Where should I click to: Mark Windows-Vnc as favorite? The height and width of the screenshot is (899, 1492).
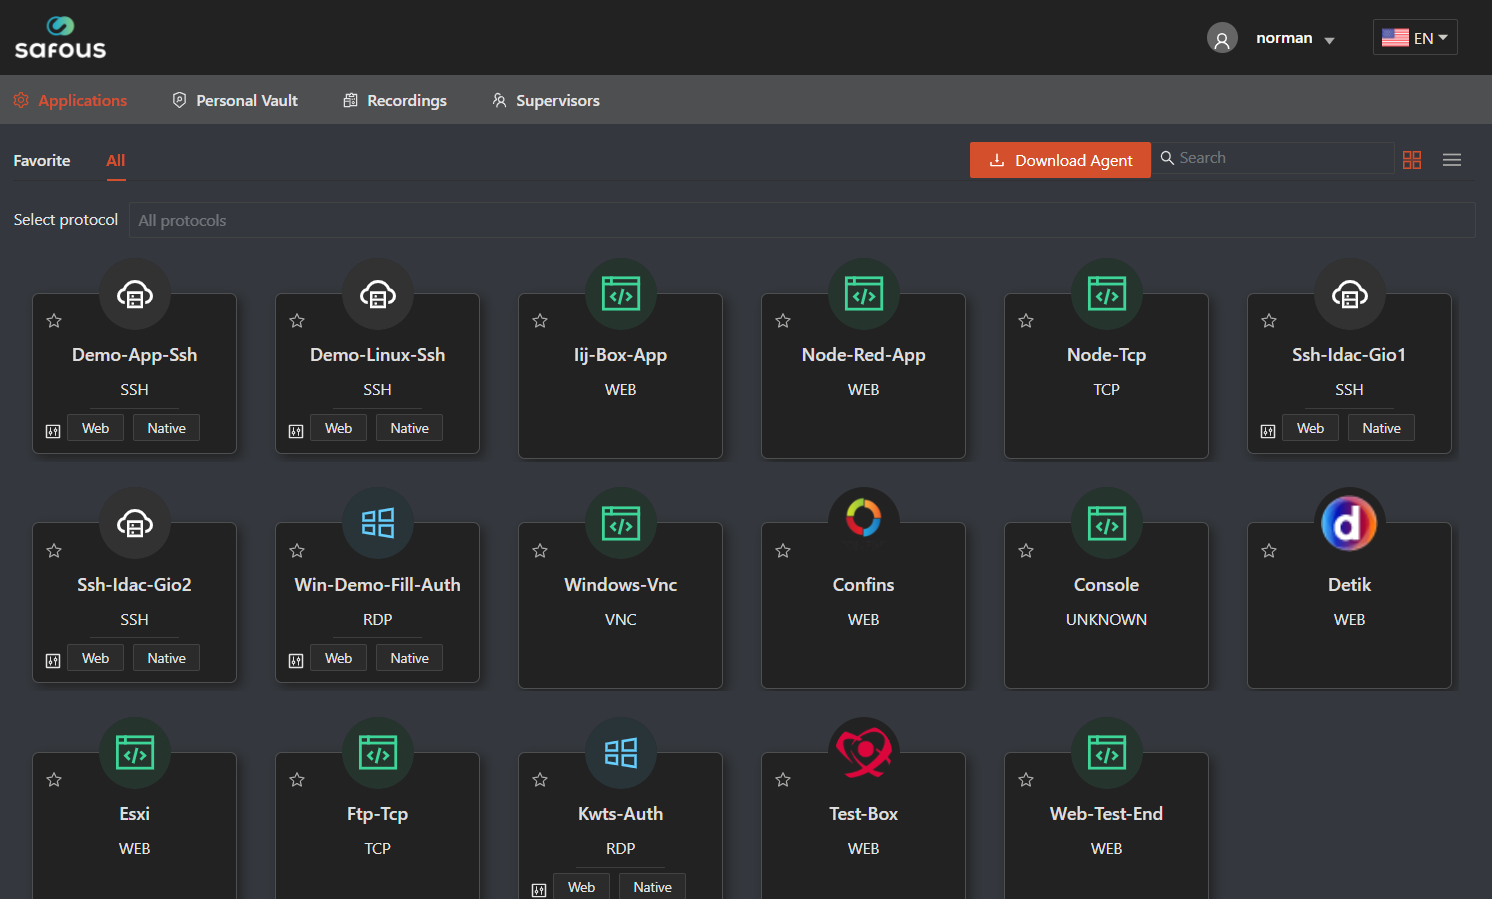point(540,551)
